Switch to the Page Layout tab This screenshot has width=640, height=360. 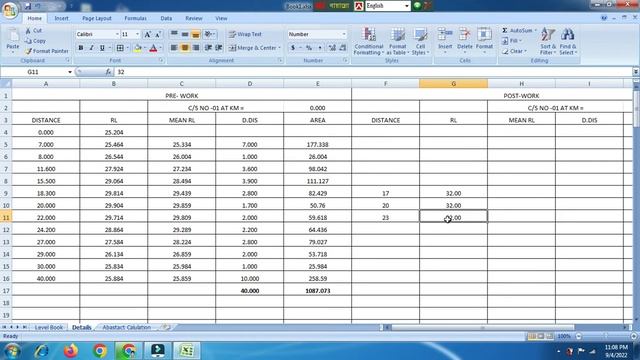[97, 18]
